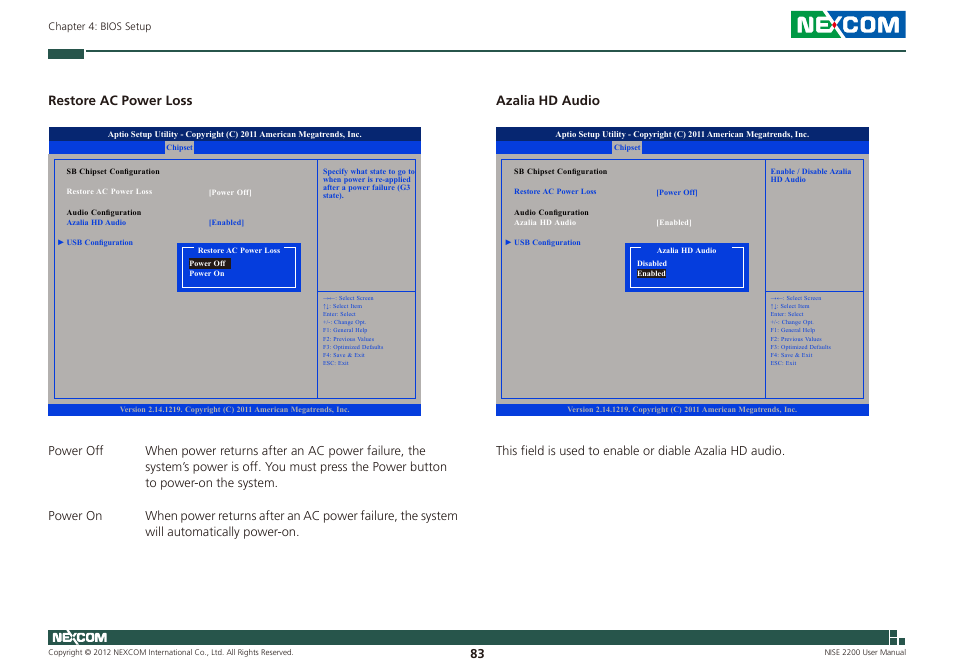Click the 'Power On' description label below the screens
The image size is (954, 672).
(75, 516)
